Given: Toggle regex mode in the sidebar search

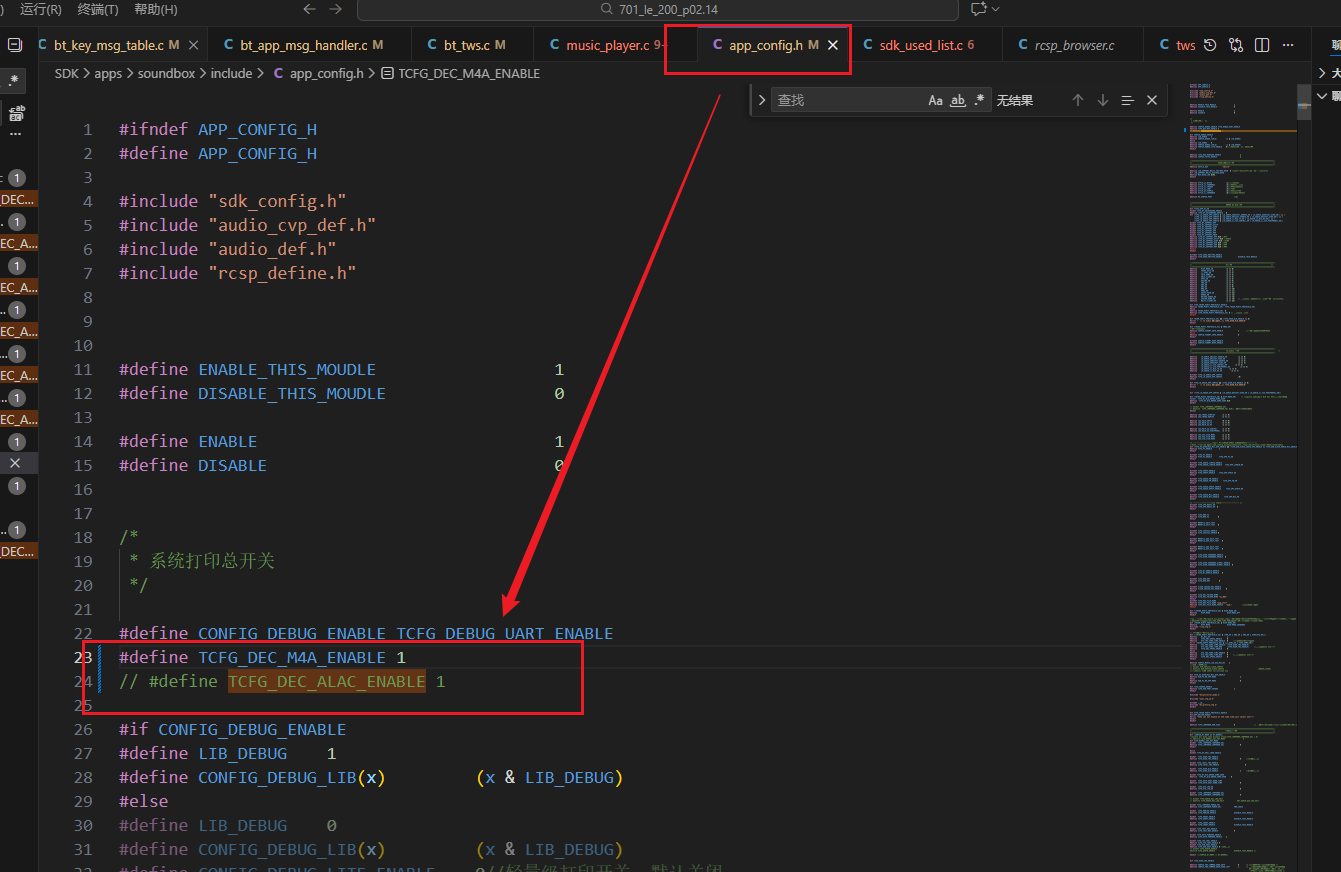Looking at the screenshot, I should pos(14,79).
